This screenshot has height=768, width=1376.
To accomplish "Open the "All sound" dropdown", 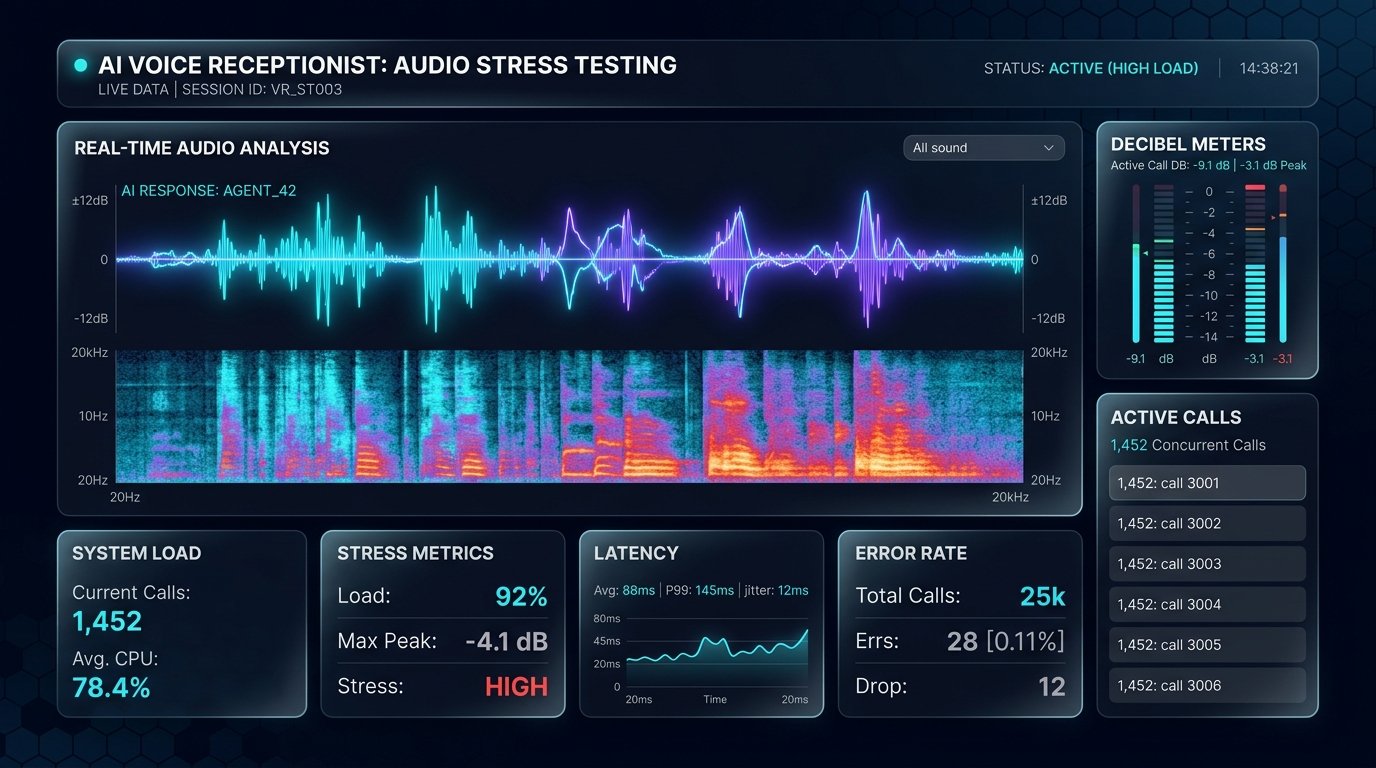I will point(983,148).
